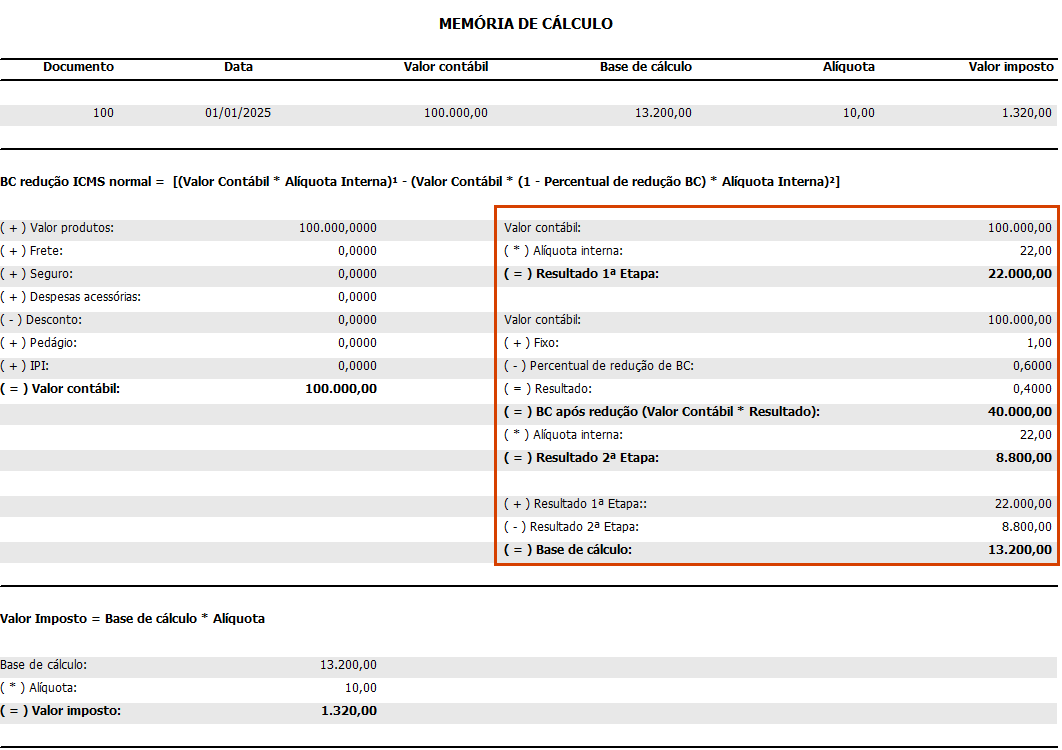Click the bold Resultado 1ª Etapa label
The image size is (1062, 750).
coord(582,274)
